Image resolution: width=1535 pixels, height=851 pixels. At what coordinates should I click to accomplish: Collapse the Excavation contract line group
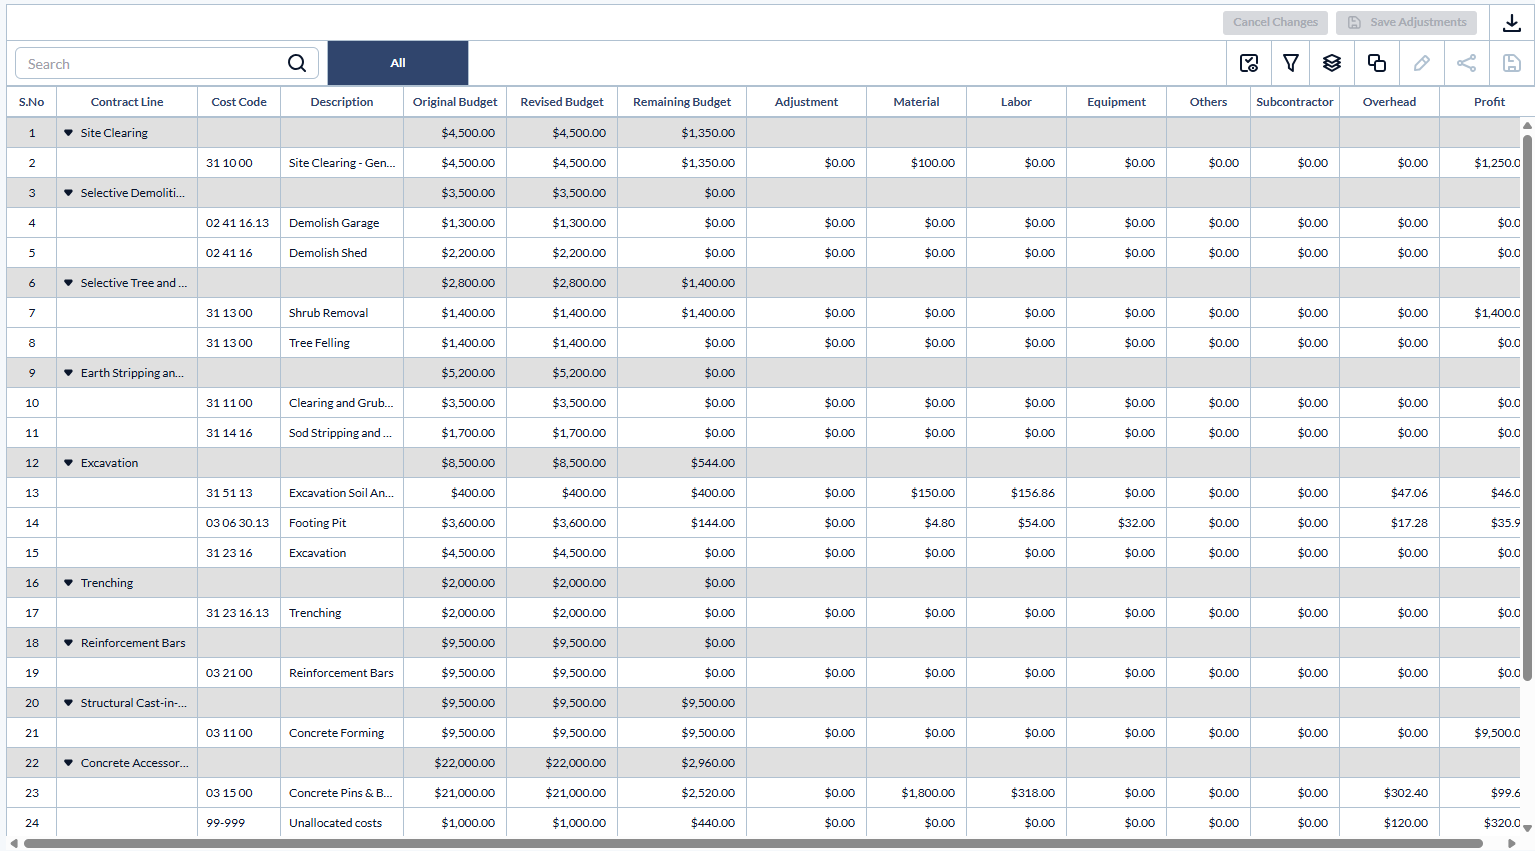click(68, 463)
